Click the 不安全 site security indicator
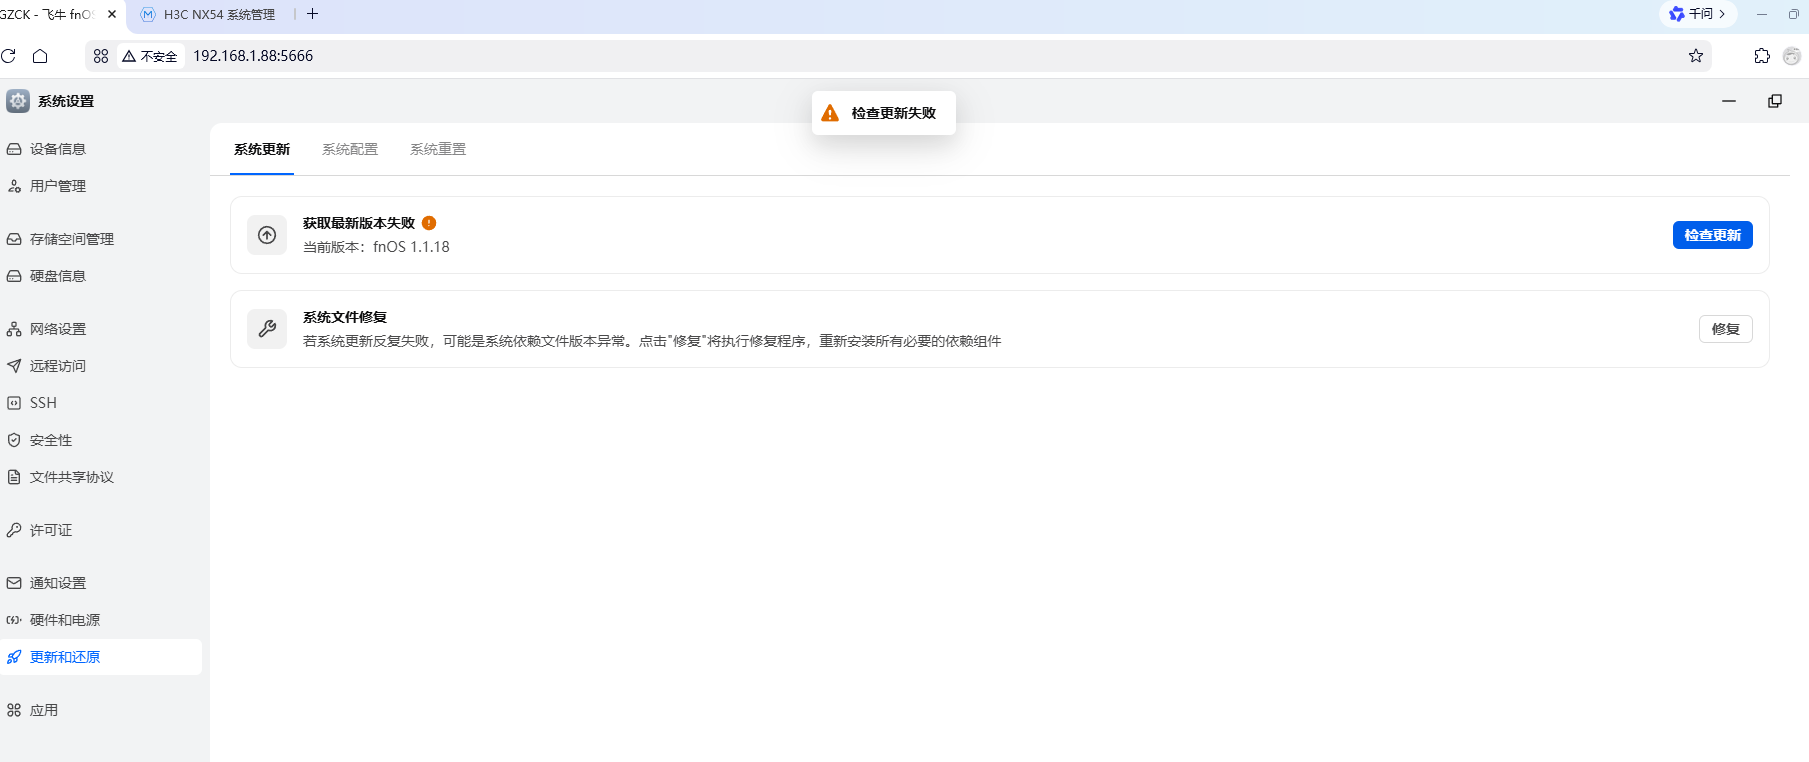Viewport: 1809px width, 762px height. click(x=150, y=56)
